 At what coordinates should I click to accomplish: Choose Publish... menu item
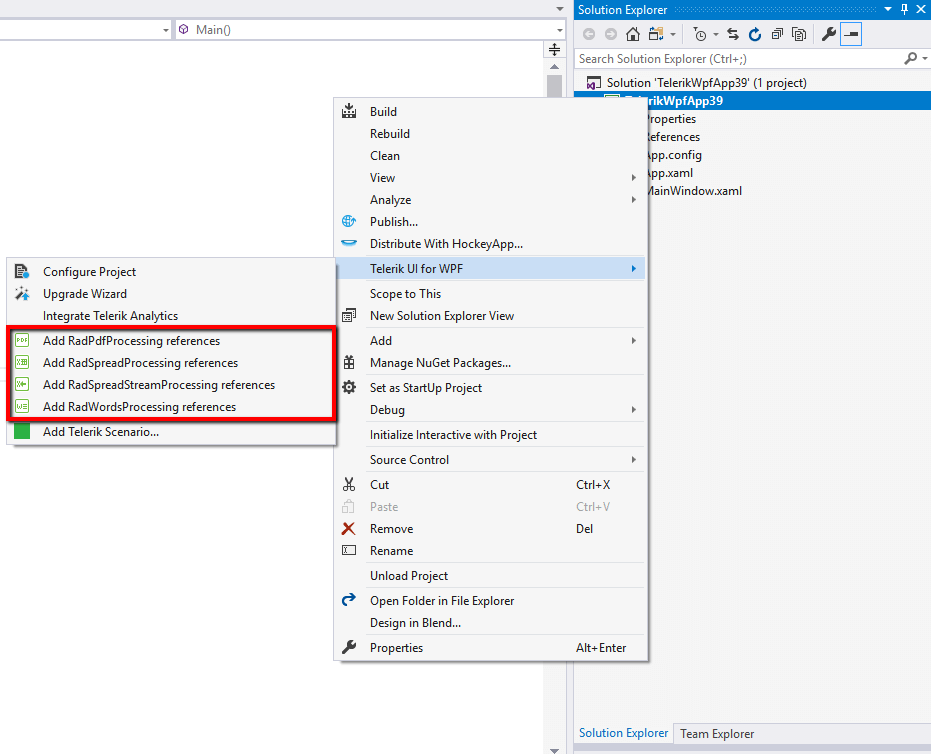coord(490,221)
